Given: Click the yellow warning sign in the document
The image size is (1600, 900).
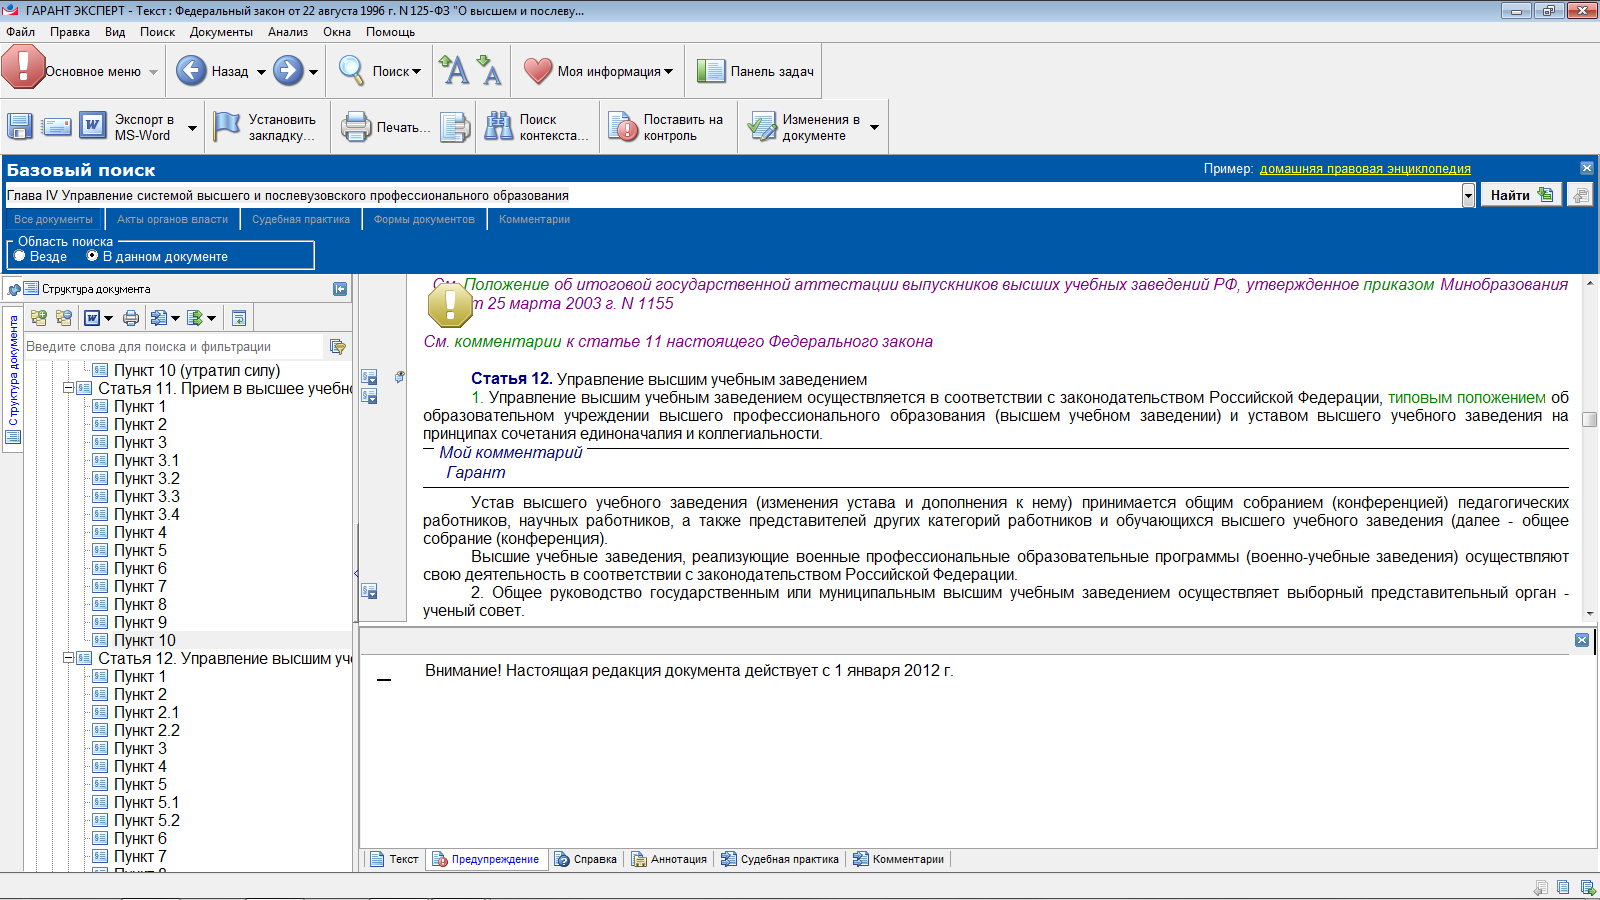Looking at the screenshot, I should pos(450,305).
